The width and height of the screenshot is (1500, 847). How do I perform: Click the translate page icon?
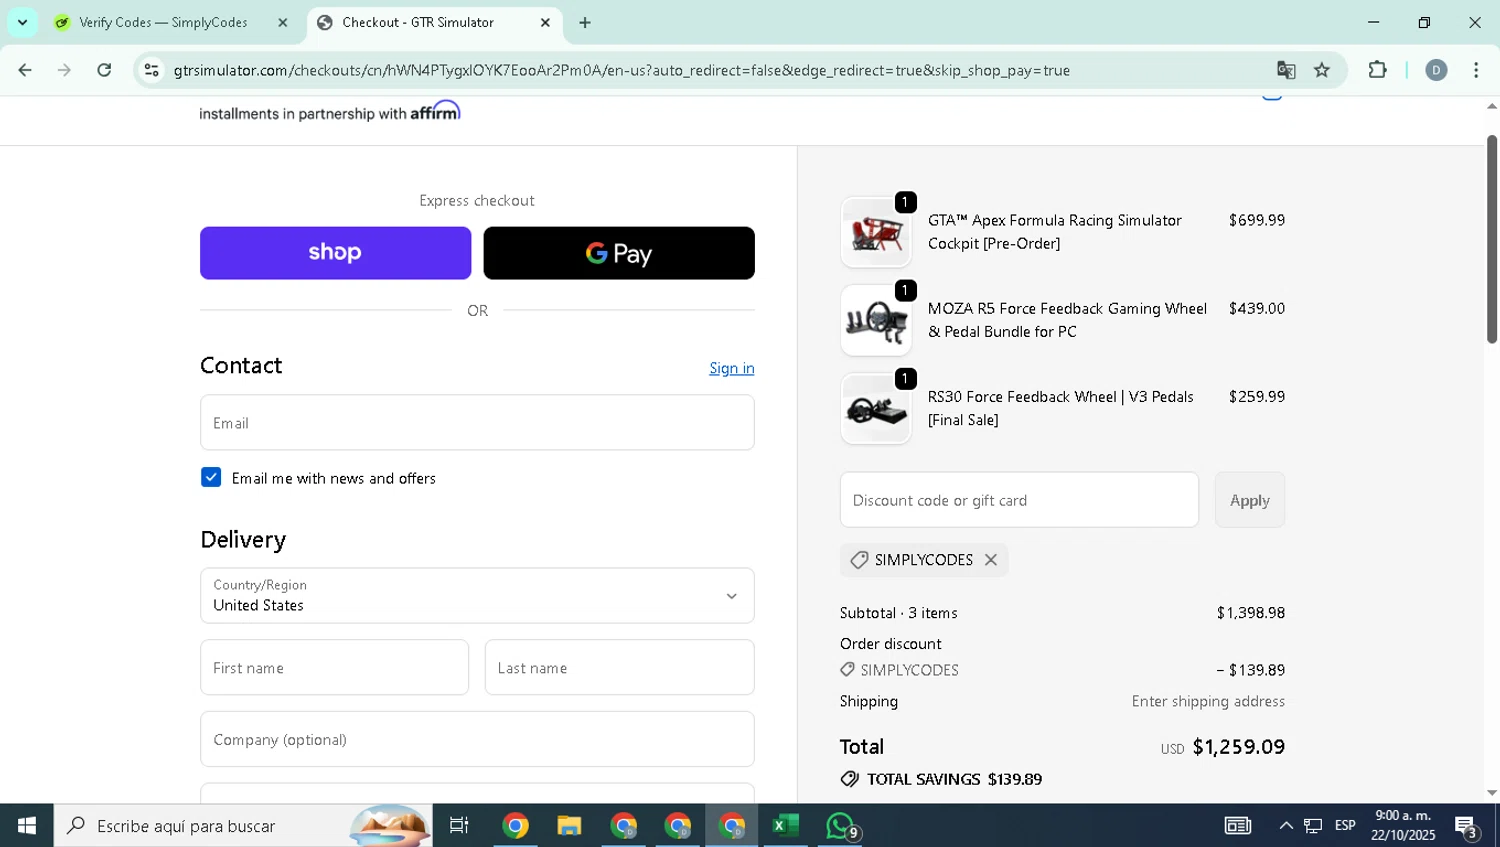(1286, 70)
